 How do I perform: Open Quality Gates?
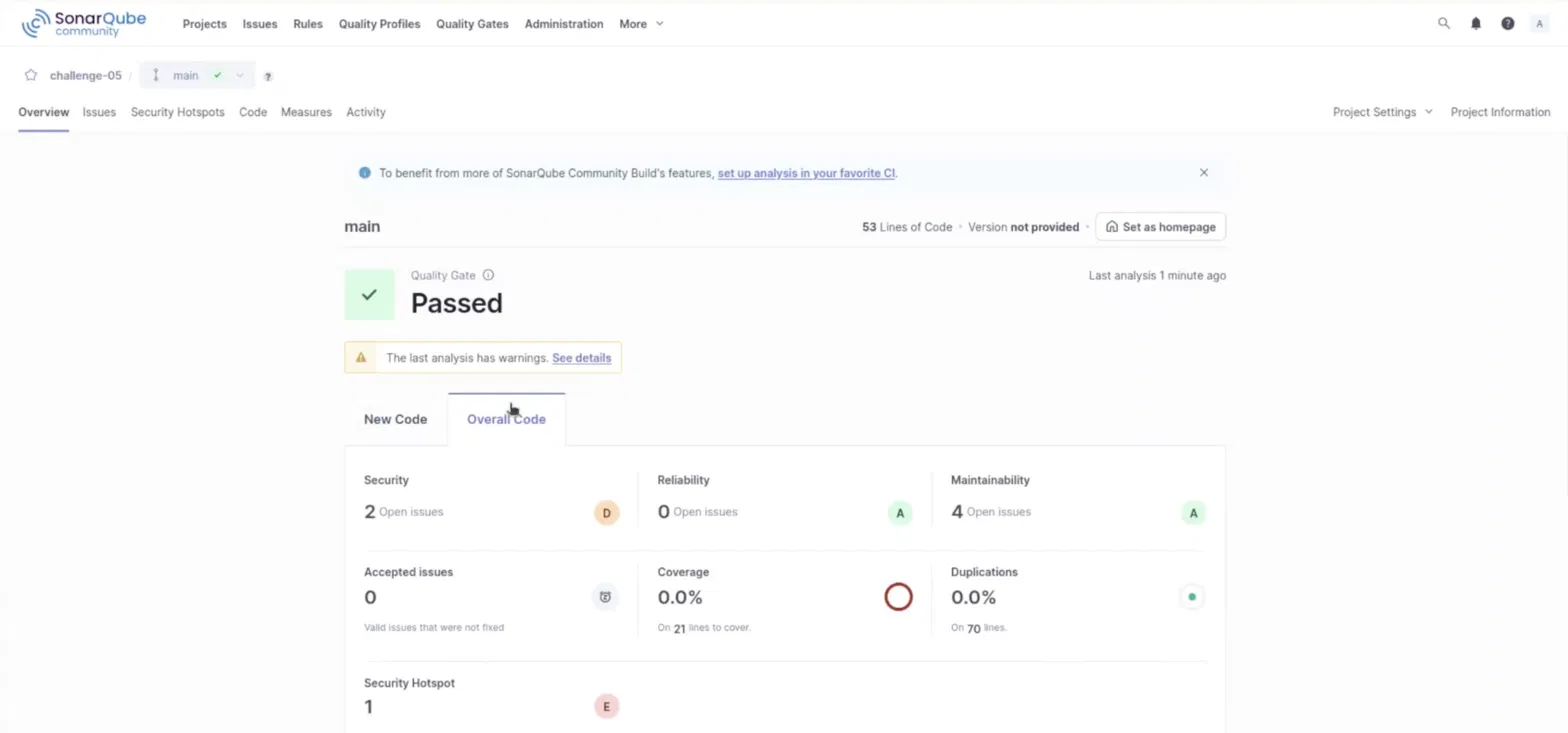(472, 24)
